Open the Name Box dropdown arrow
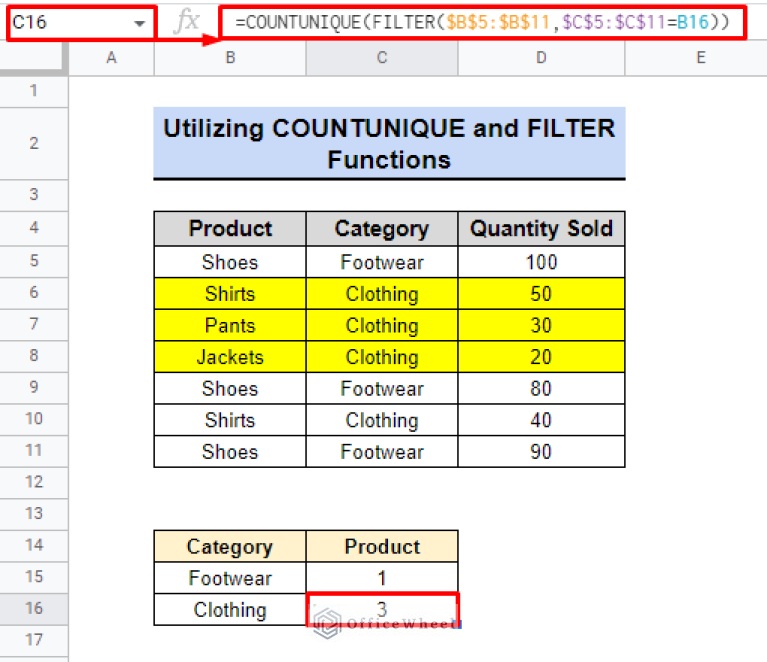The width and height of the screenshot is (767, 662). pos(137,22)
